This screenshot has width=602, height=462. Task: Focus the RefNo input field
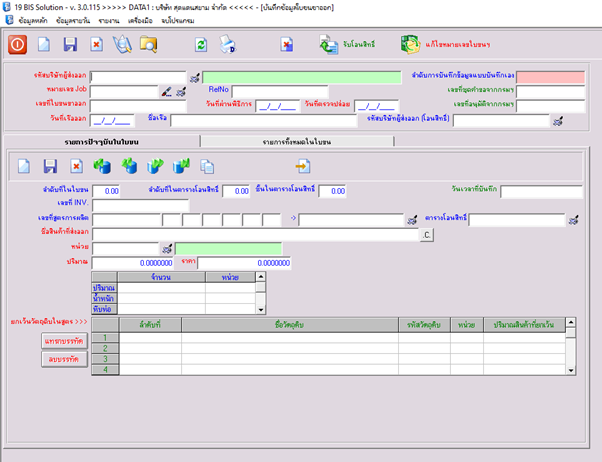280,92
